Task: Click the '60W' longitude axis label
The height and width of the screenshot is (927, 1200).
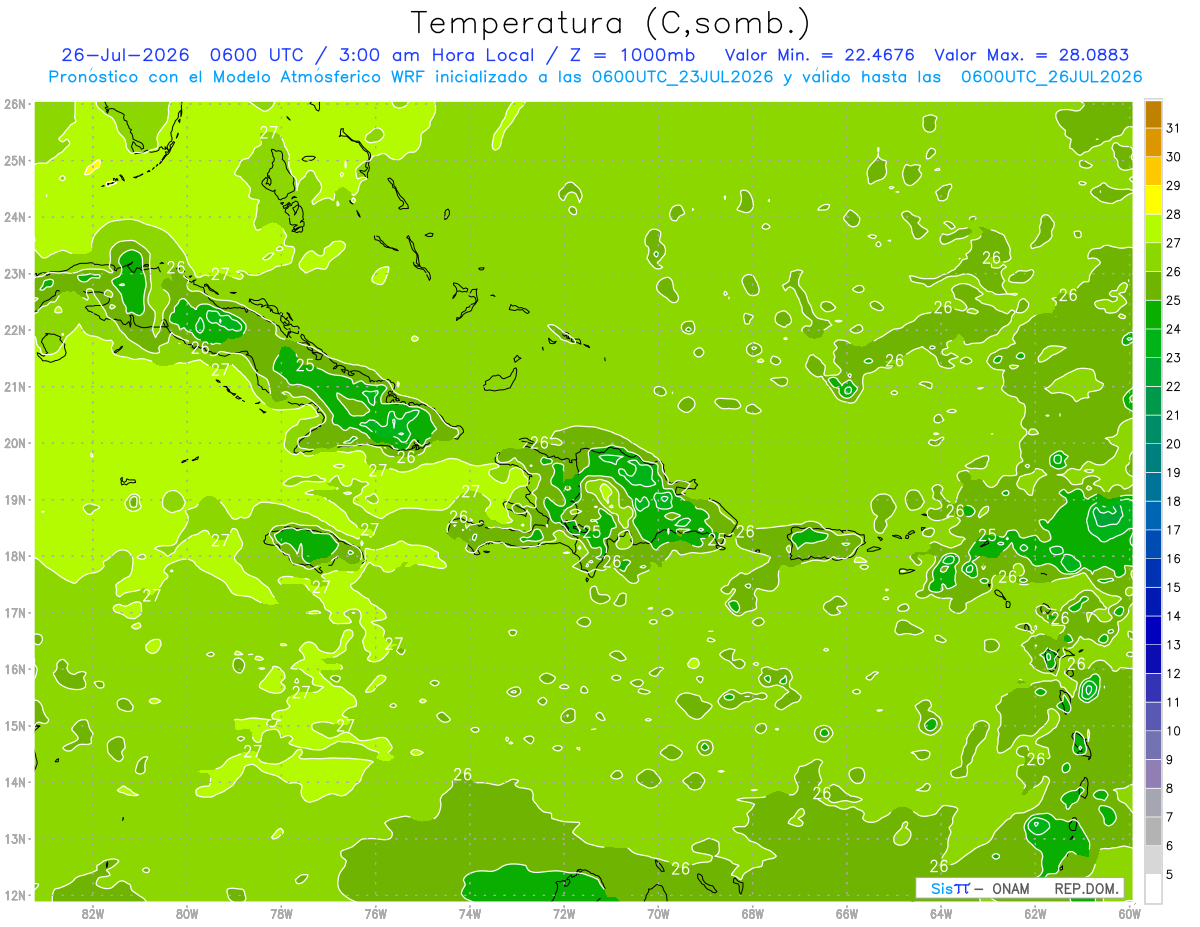Action: pos(1130,913)
